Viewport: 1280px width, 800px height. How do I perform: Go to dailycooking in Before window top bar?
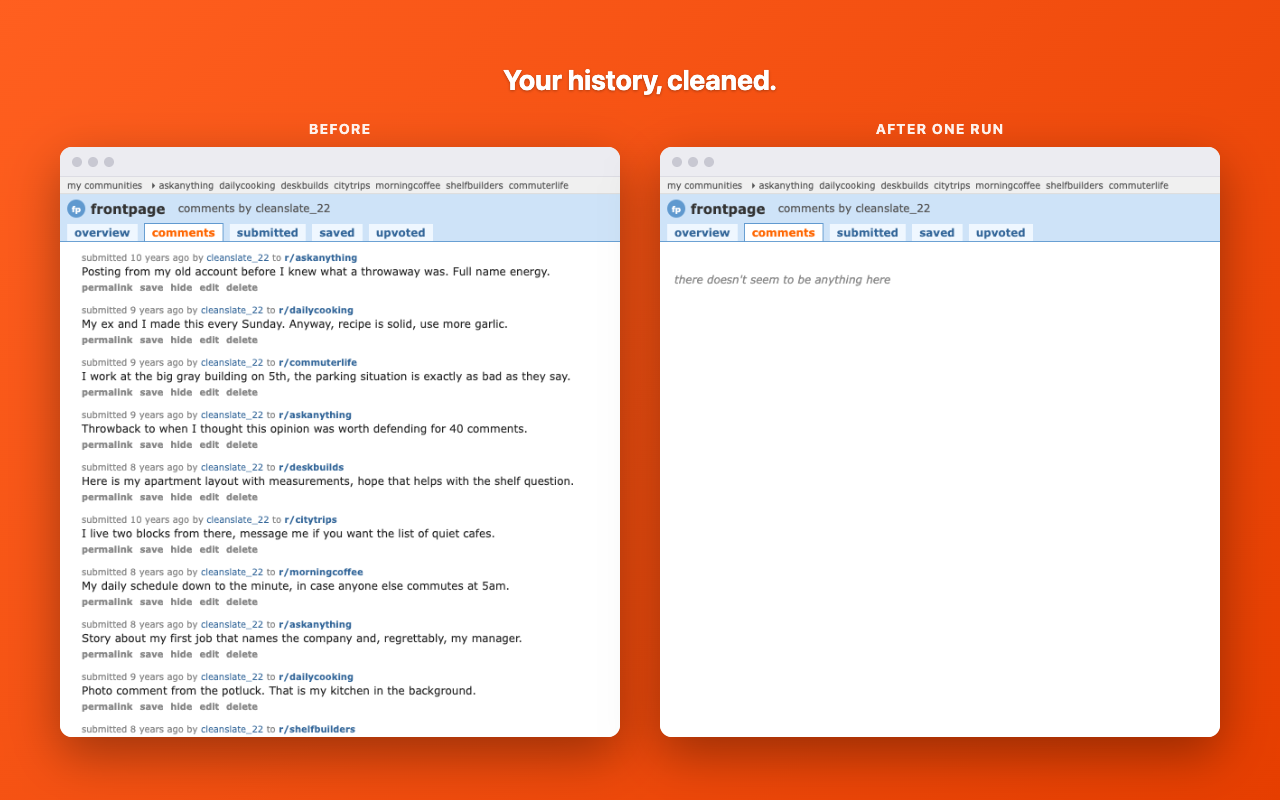point(247,186)
